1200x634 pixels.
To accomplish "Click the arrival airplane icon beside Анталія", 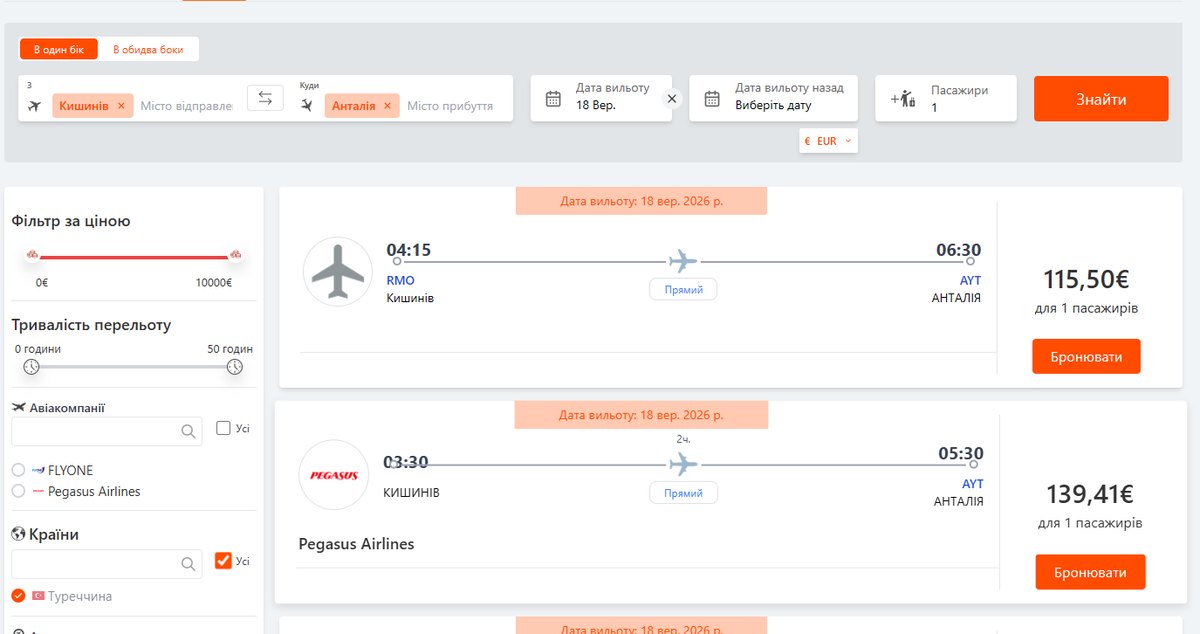I will 307,105.
